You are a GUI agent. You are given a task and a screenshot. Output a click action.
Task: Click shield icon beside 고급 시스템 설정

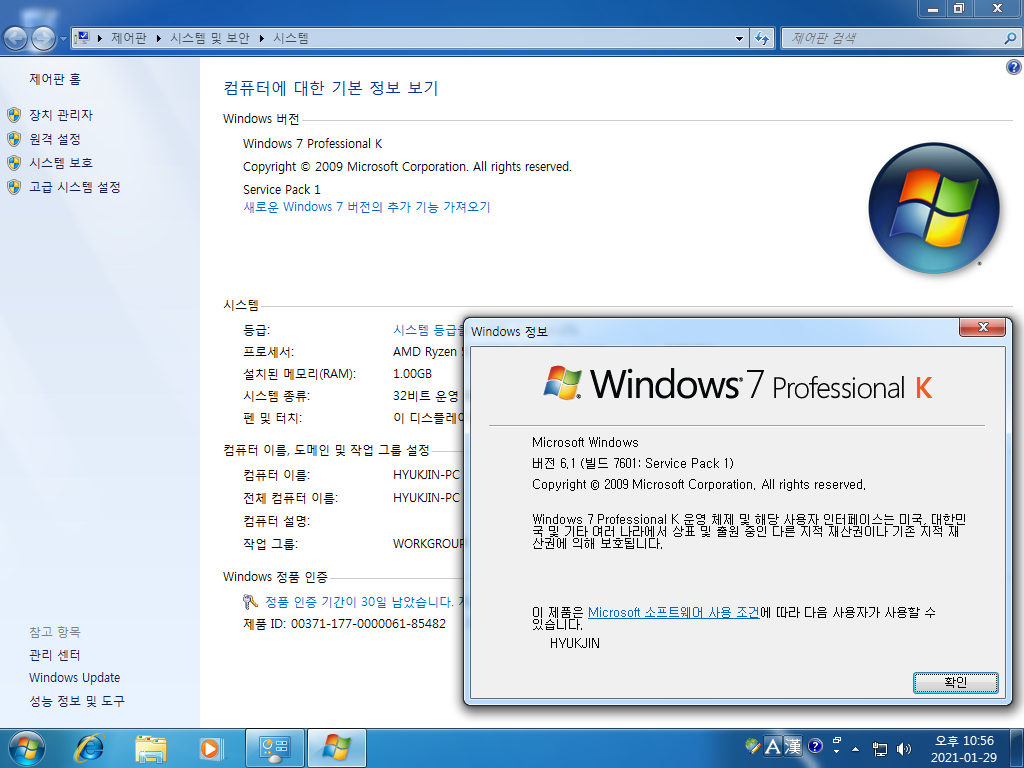coord(14,187)
